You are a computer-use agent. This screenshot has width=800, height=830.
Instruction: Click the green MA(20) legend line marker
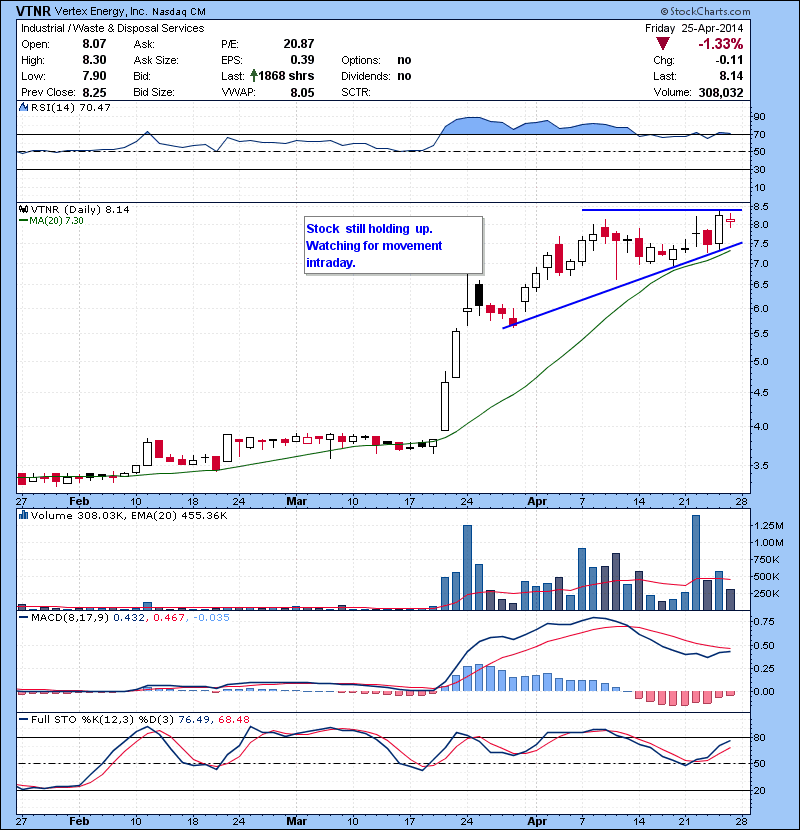coord(23,221)
